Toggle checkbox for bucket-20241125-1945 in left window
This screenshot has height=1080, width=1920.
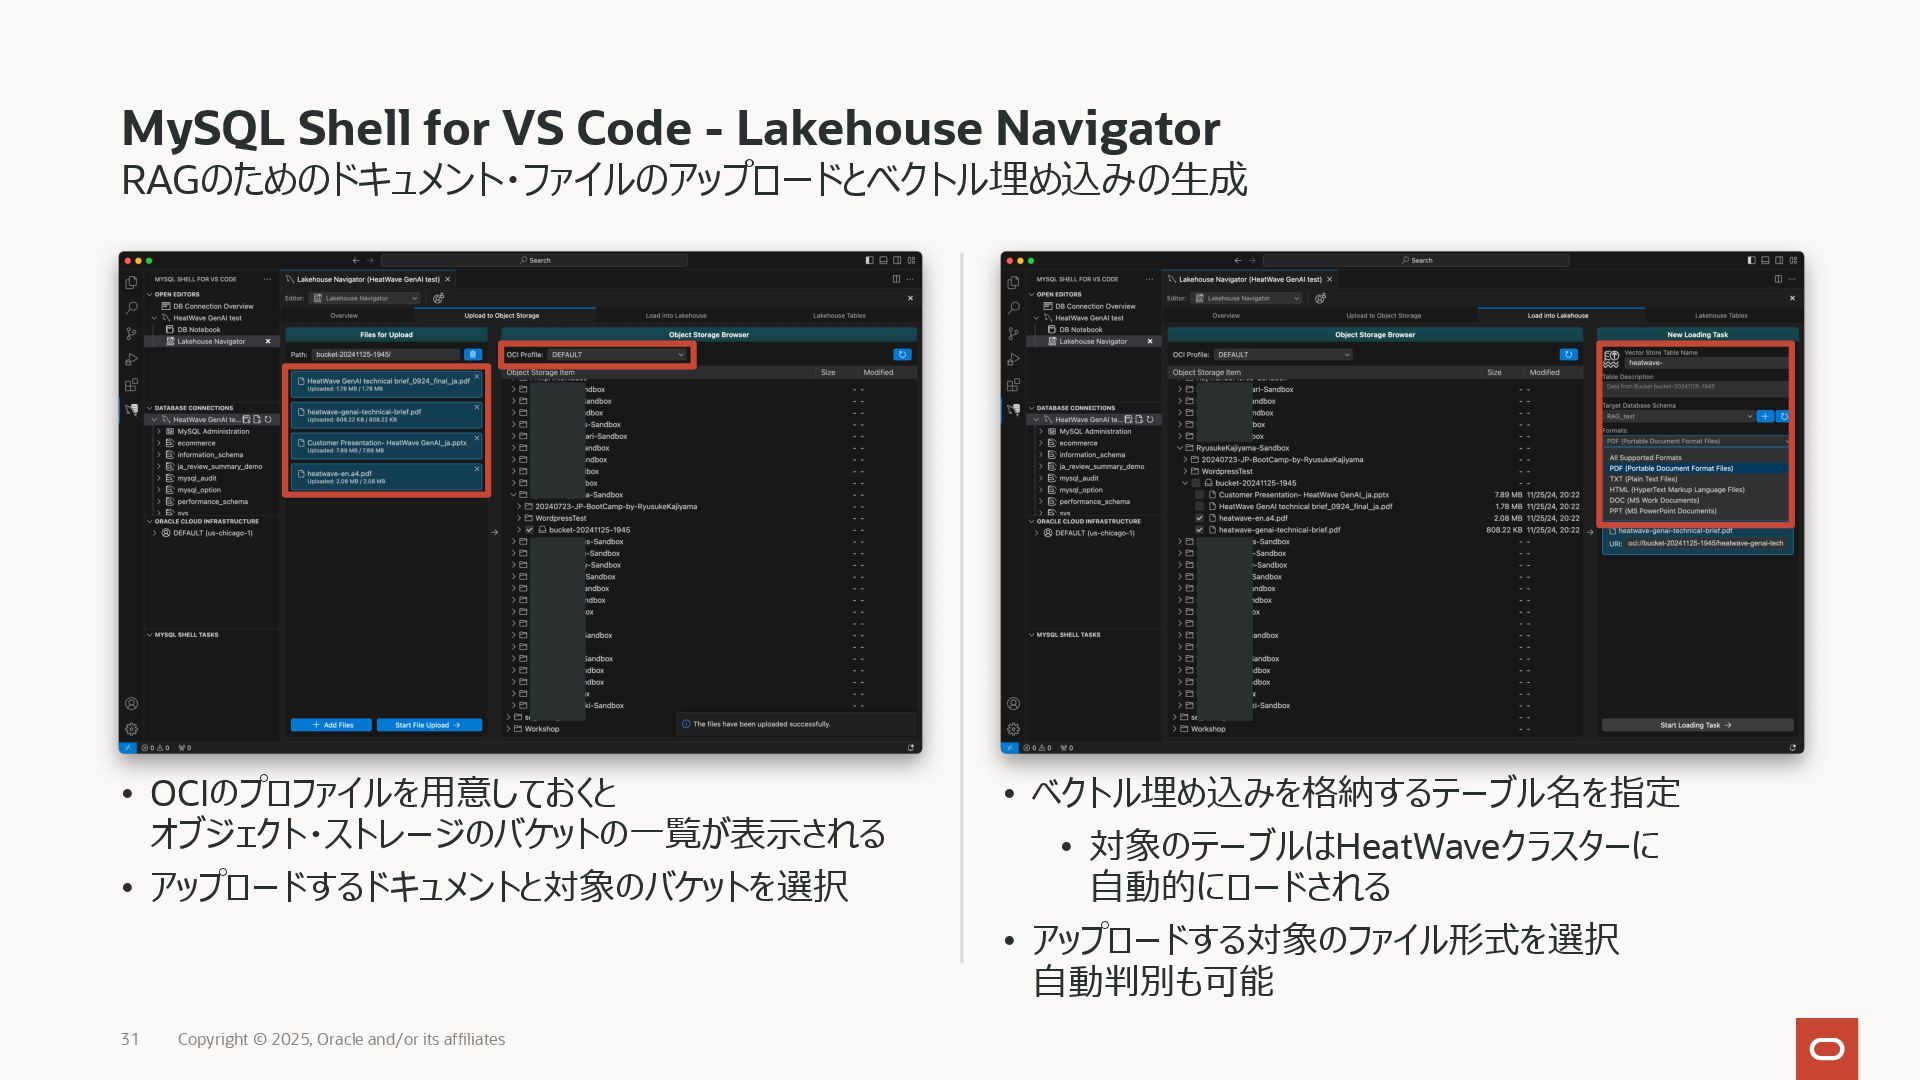pos(530,530)
